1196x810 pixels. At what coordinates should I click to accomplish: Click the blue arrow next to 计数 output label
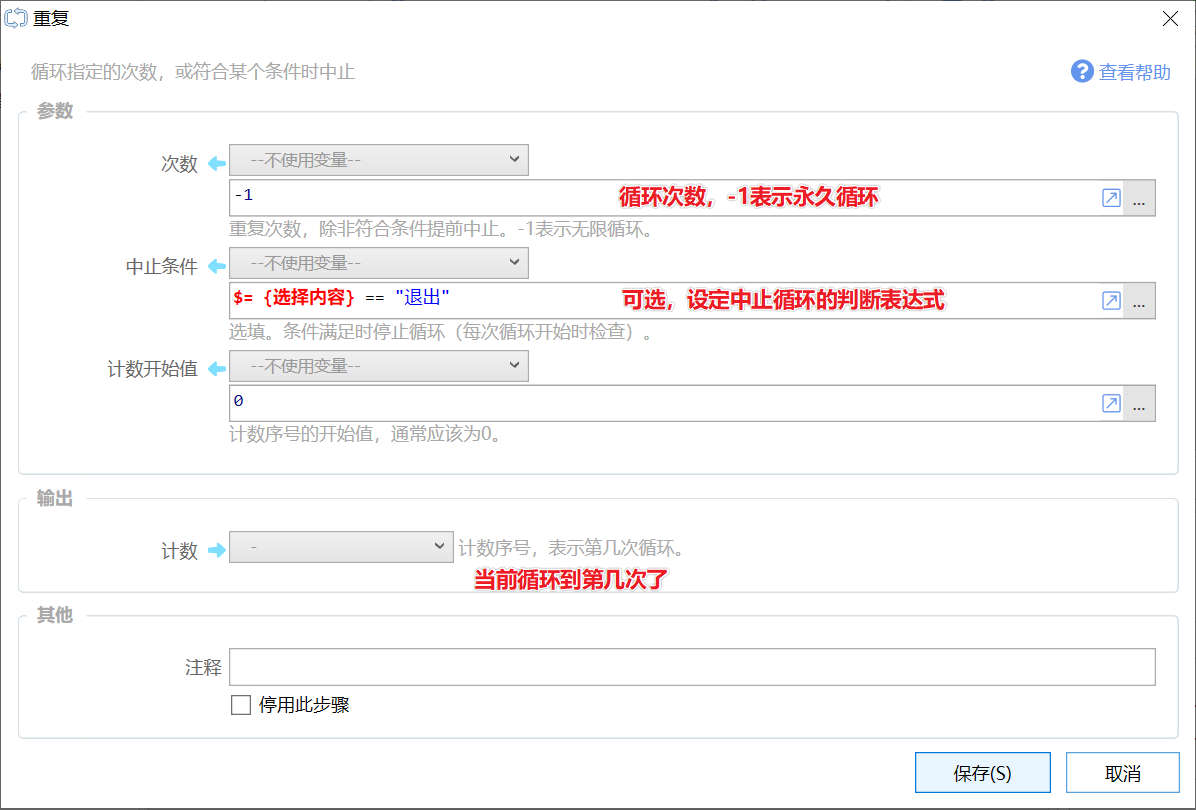click(x=217, y=550)
